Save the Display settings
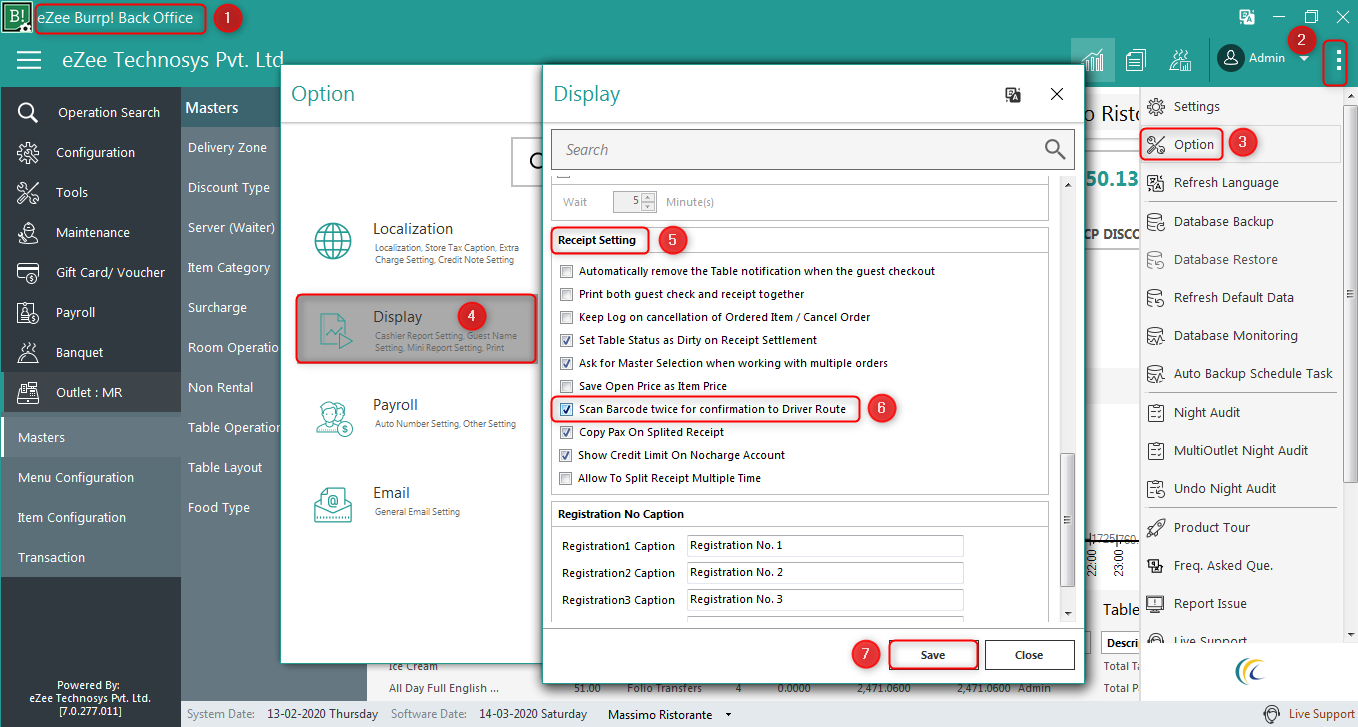 [933, 655]
